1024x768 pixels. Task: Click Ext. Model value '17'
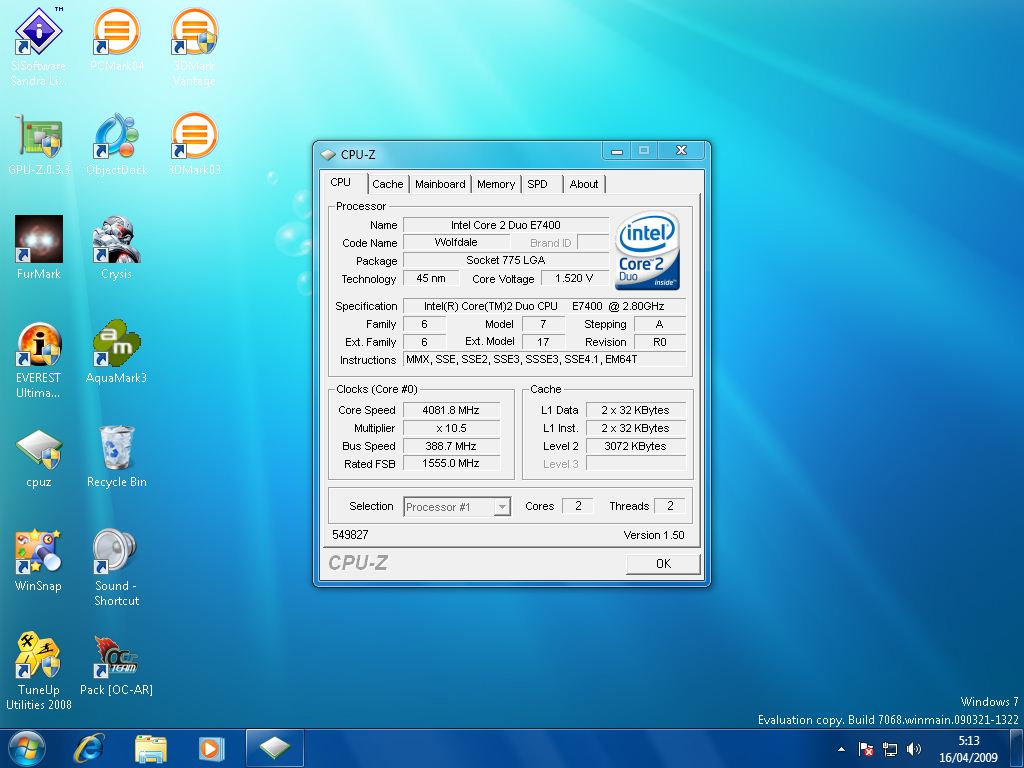click(x=543, y=342)
